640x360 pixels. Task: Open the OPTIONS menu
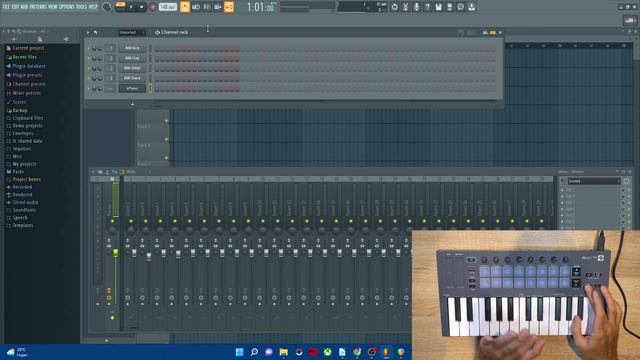click(67, 7)
